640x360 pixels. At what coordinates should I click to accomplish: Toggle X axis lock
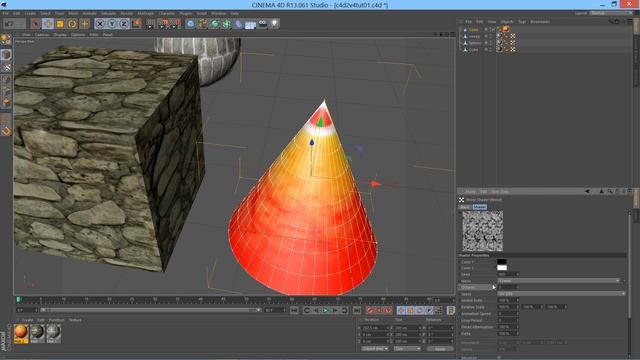pyautogui.click(x=100, y=24)
